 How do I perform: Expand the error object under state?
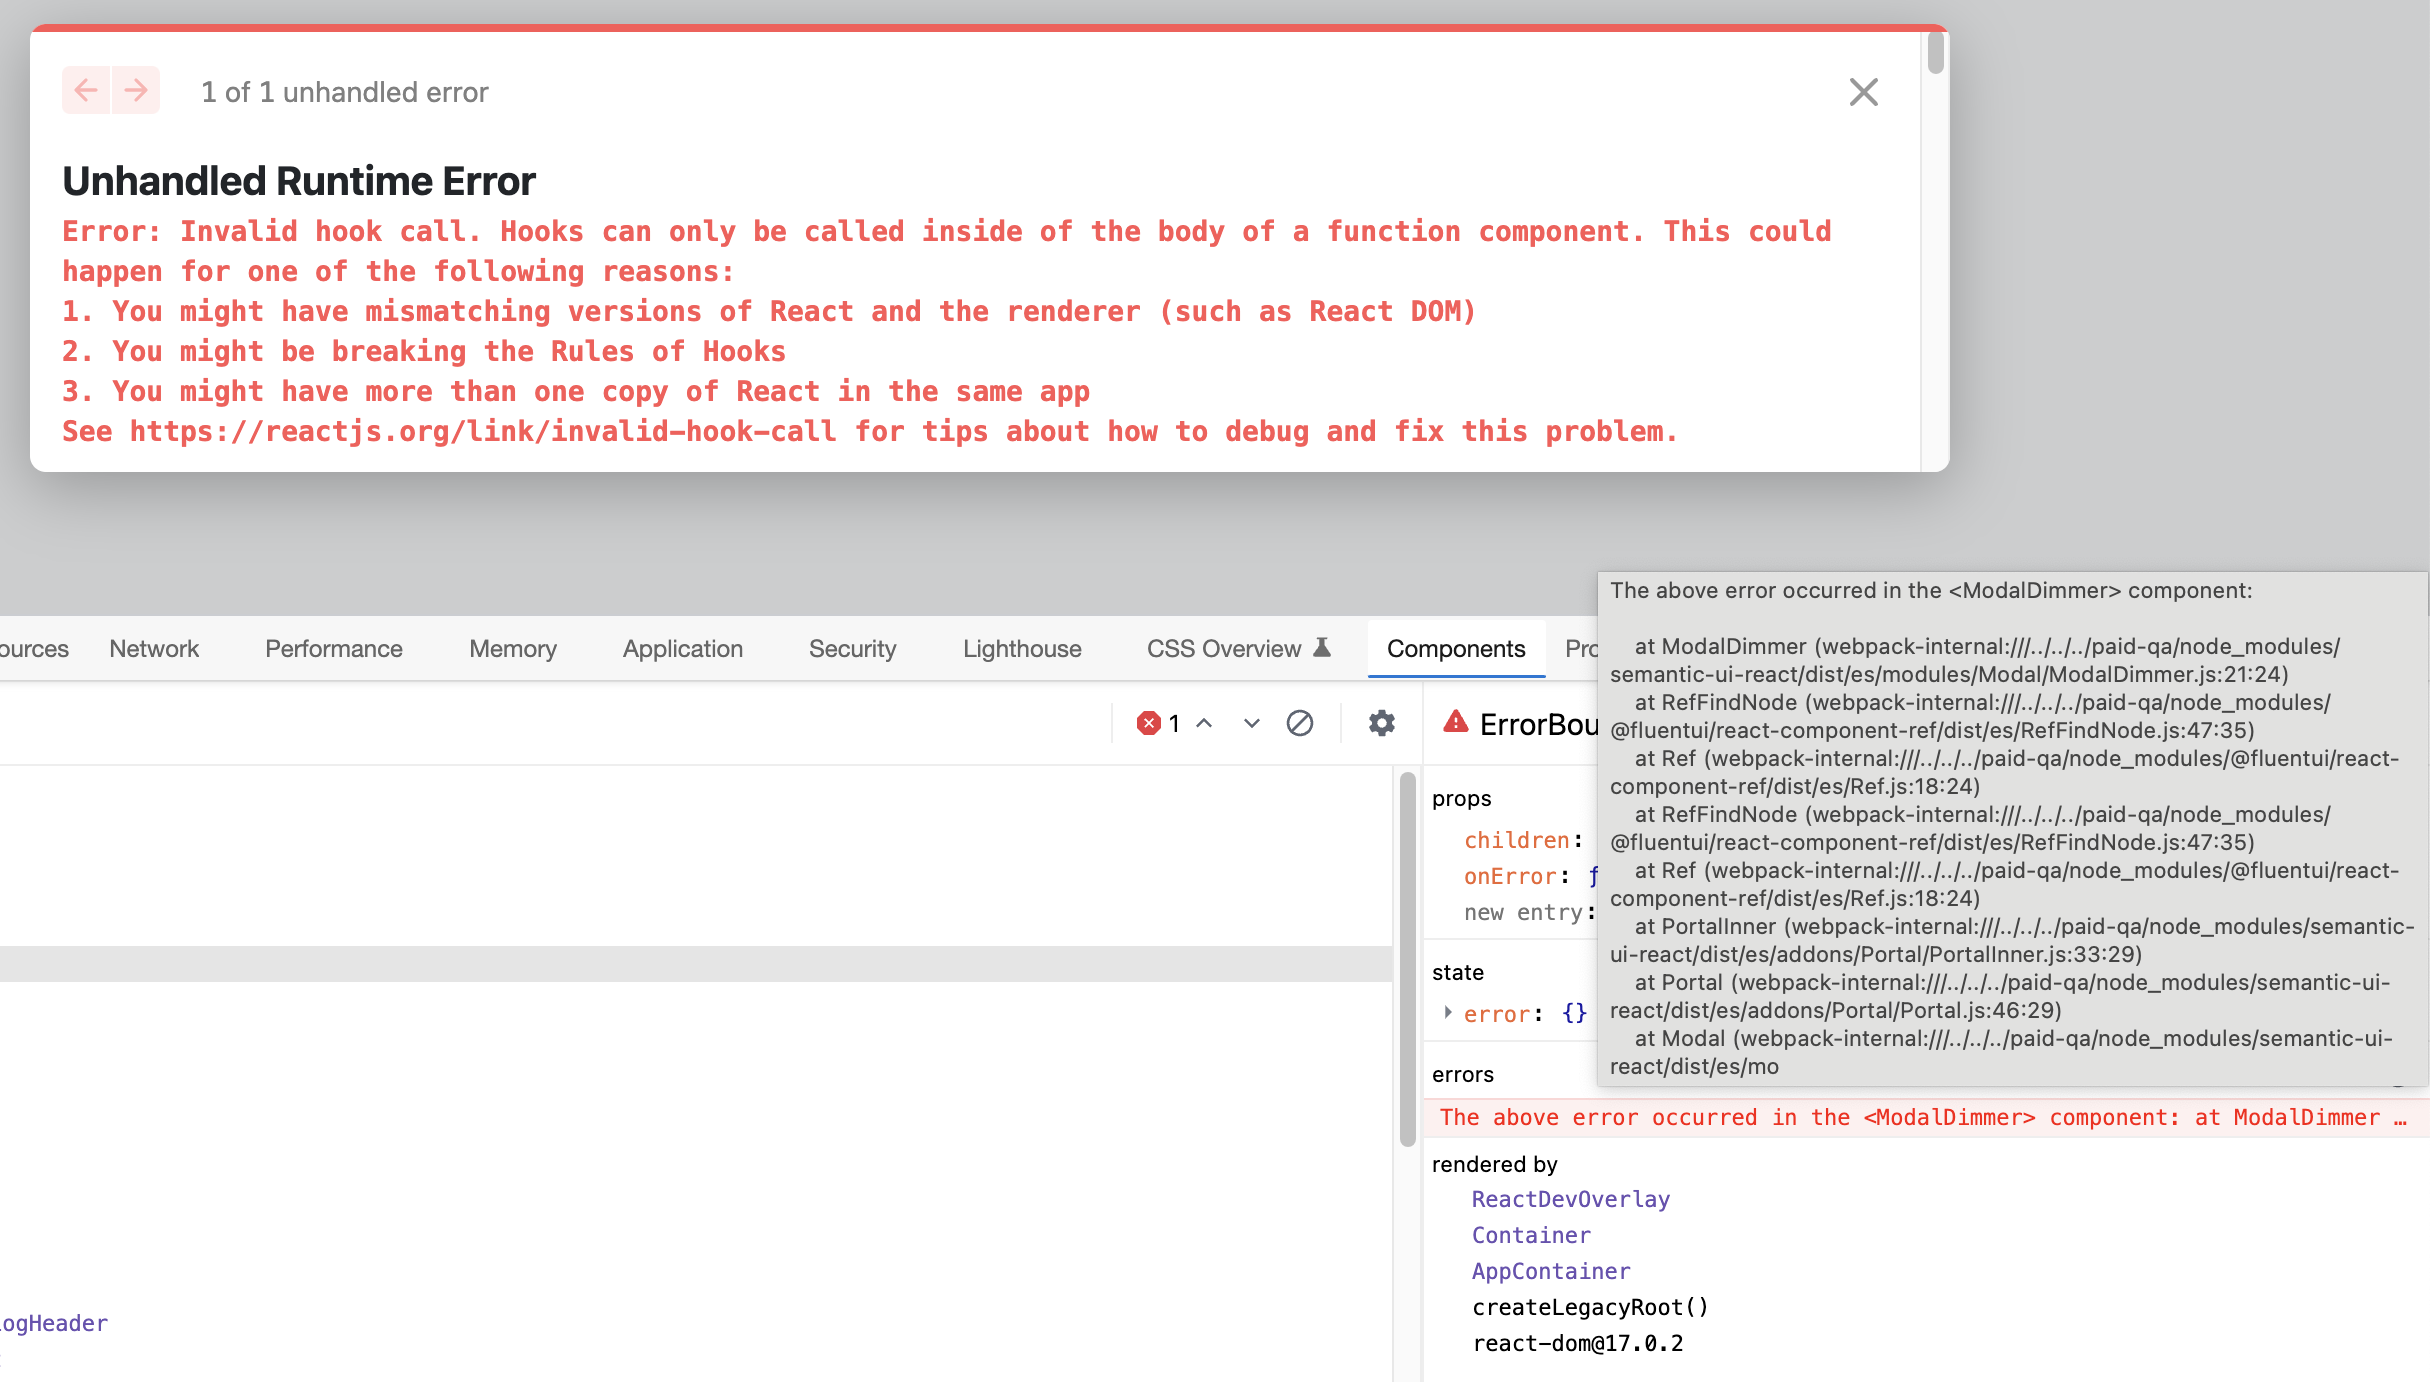pos(1448,1013)
